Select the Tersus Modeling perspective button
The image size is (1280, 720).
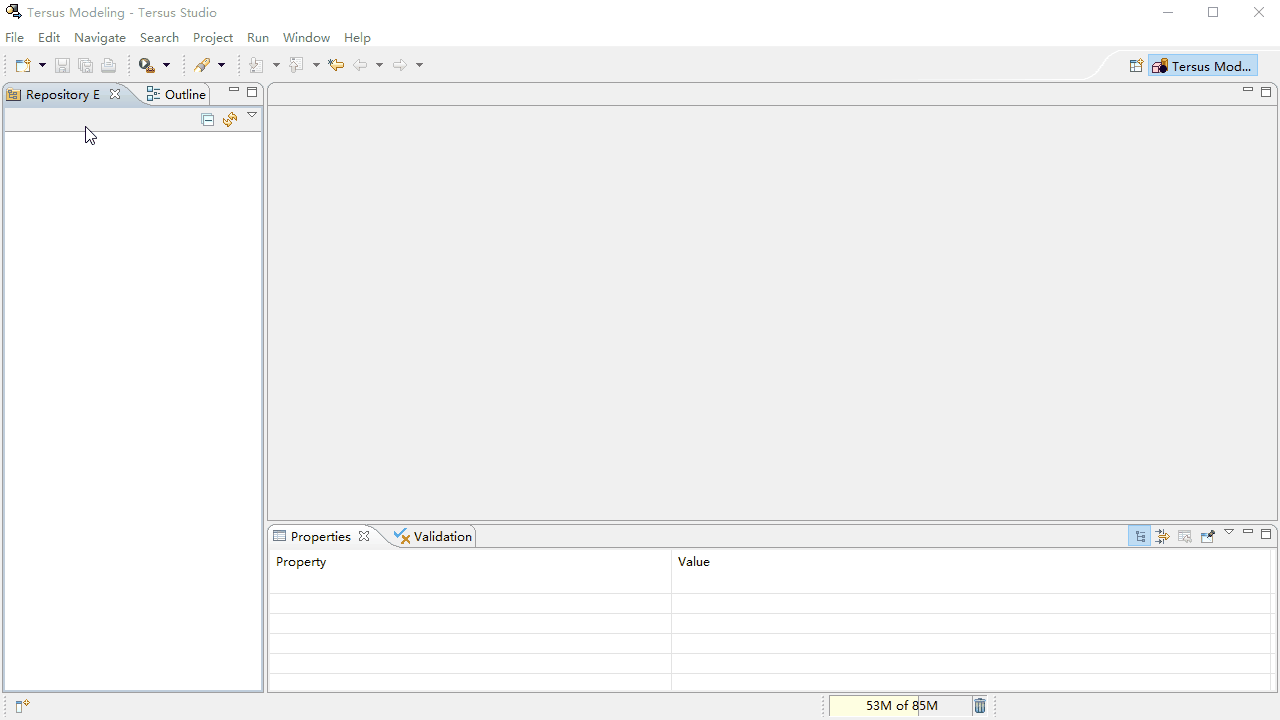(1202, 66)
